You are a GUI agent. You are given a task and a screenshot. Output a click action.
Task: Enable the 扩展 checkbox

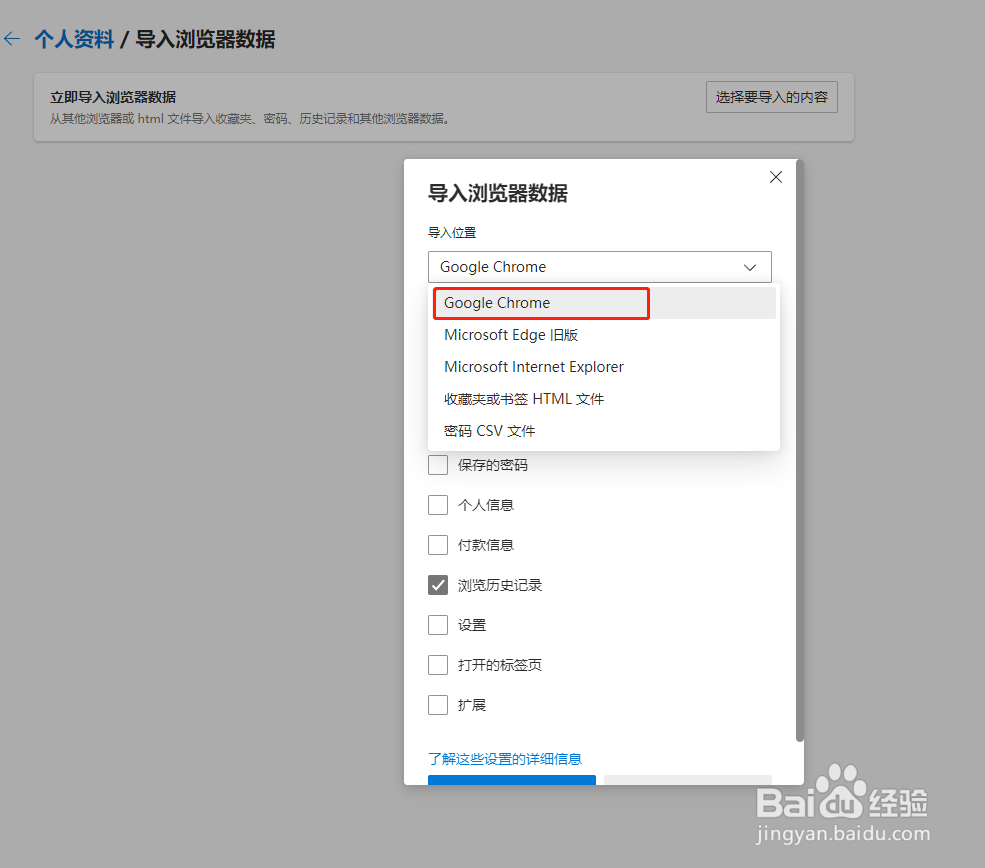[x=438, y=705]
